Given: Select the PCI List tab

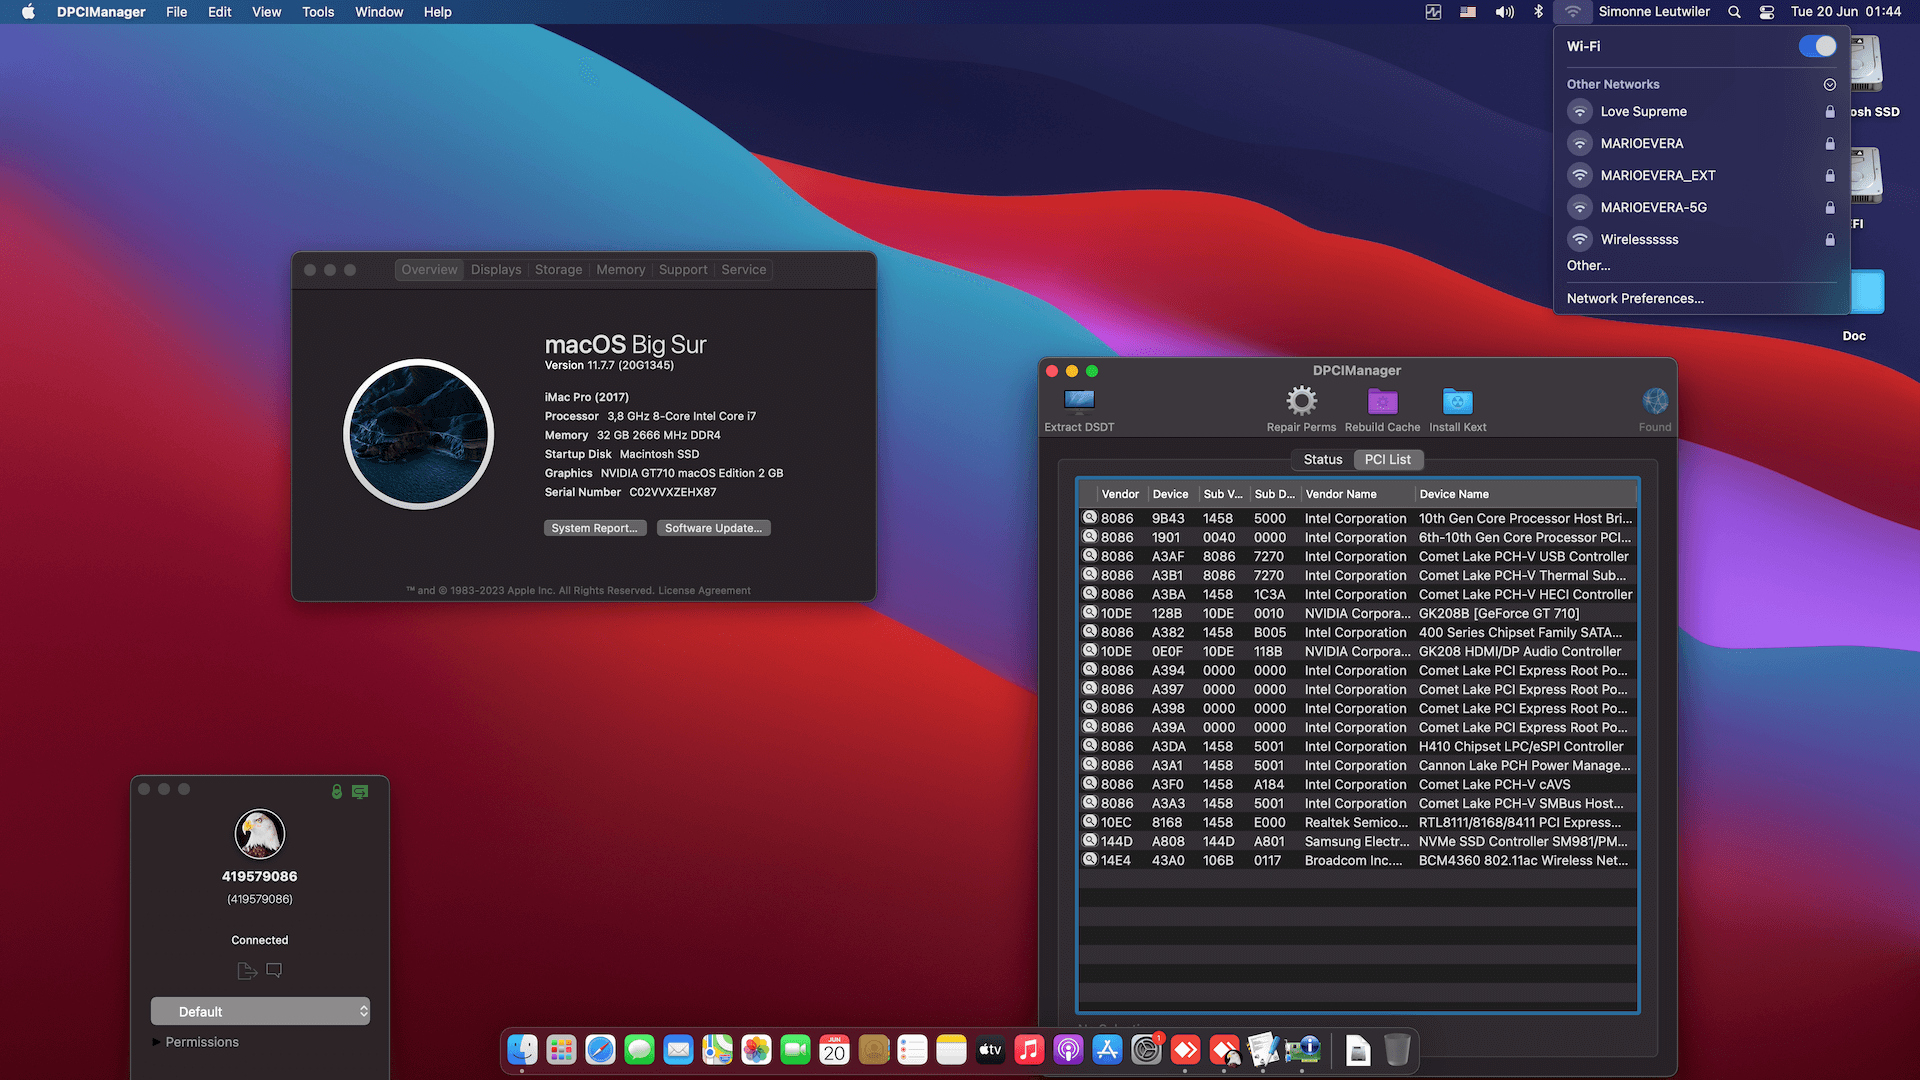Looking at the screenshot, I should (x=1388, y=459).
